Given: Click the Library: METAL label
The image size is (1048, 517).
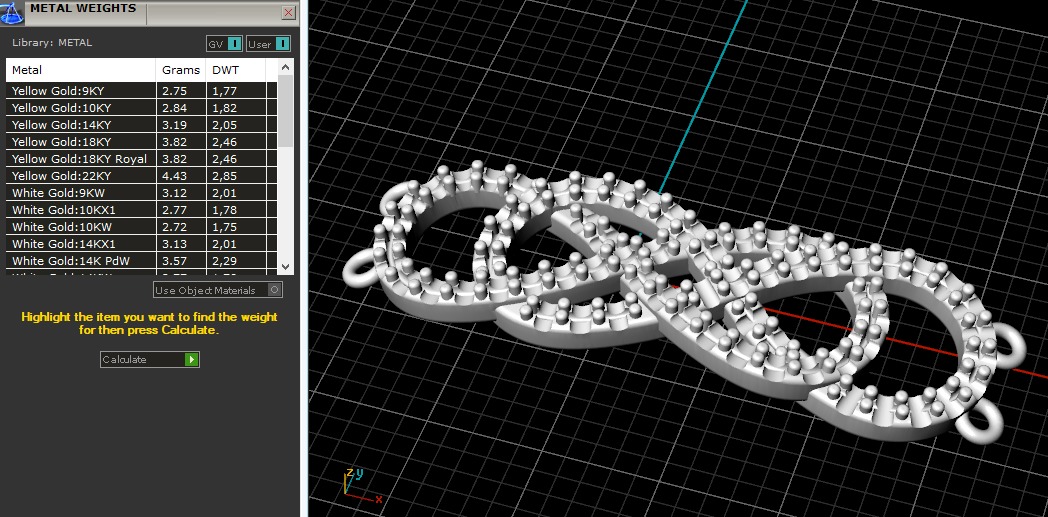Looking at the screenshot, I should [52, 43].
